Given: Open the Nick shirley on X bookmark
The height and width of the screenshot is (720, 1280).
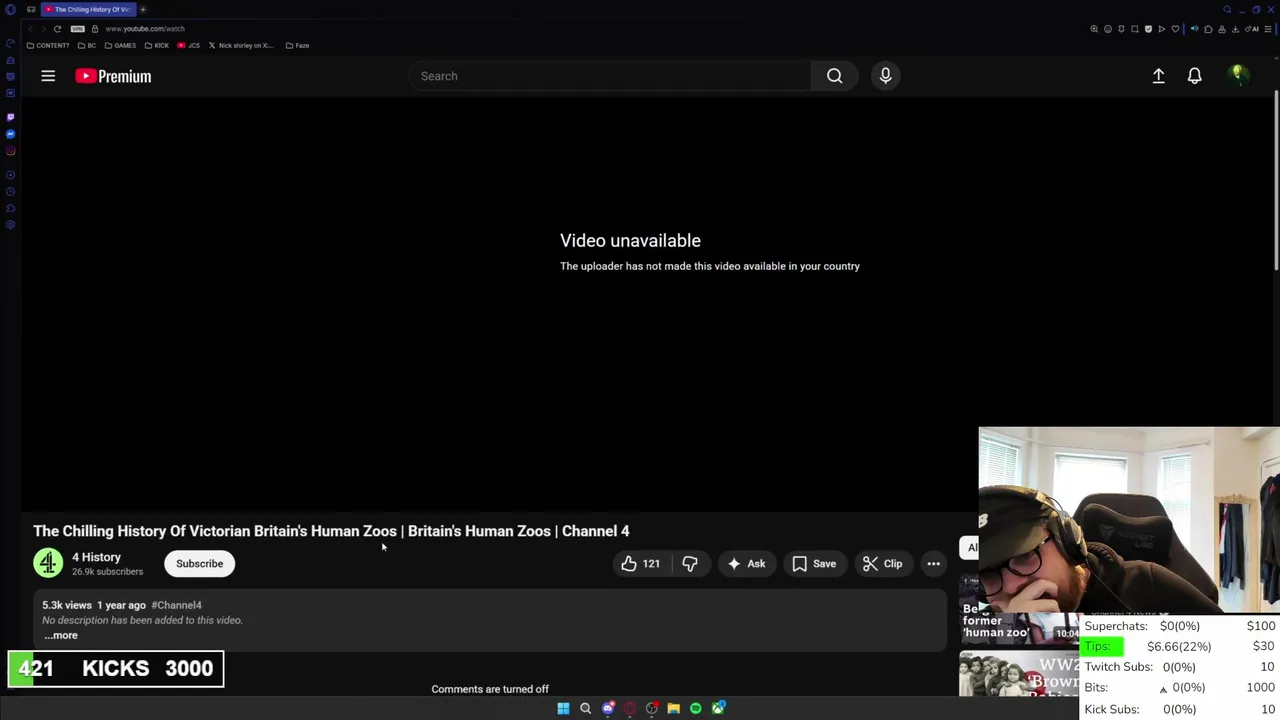Looking at the screenshot, I should pyautogui.click(x=241, y=45).
